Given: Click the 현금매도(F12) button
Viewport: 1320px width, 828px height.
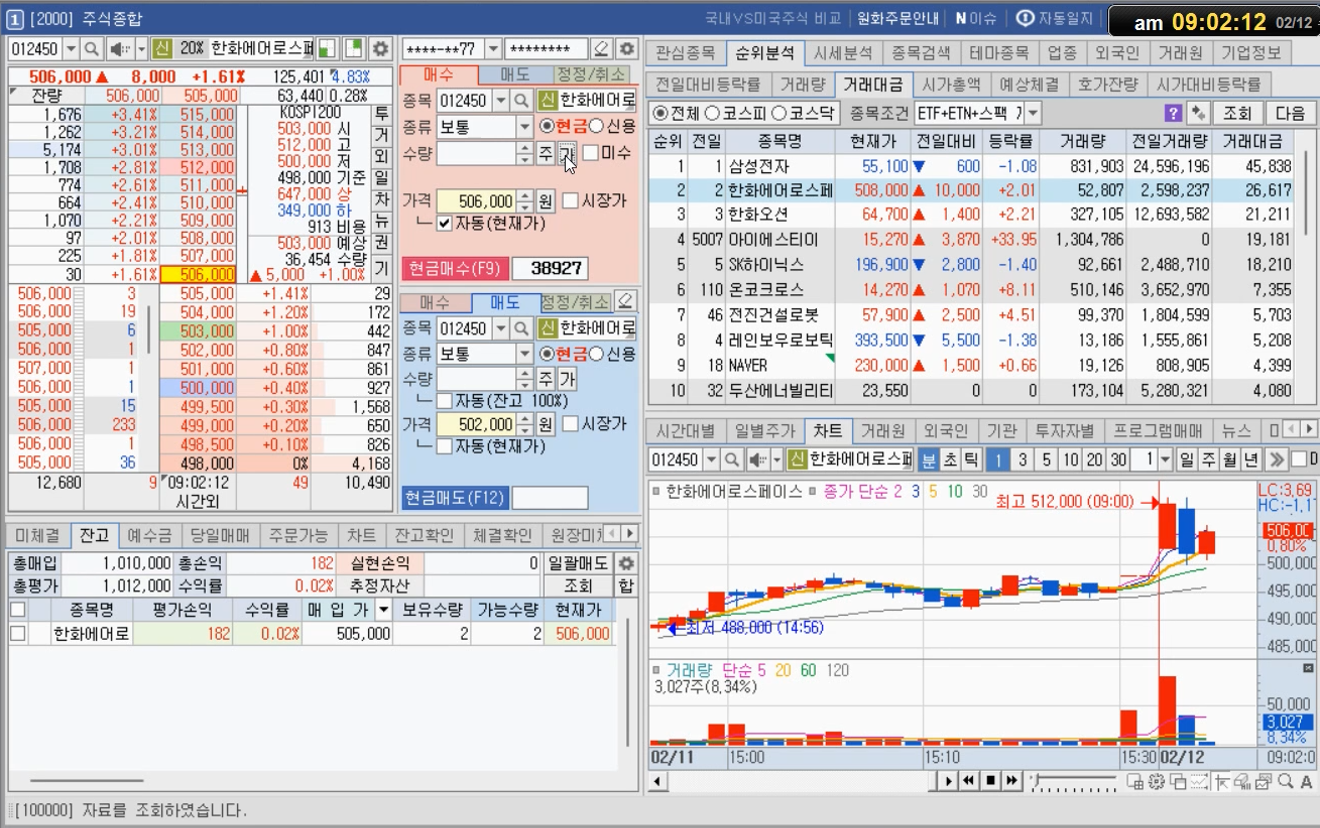Looking at the screenshot, I should [x=454, y=497].
